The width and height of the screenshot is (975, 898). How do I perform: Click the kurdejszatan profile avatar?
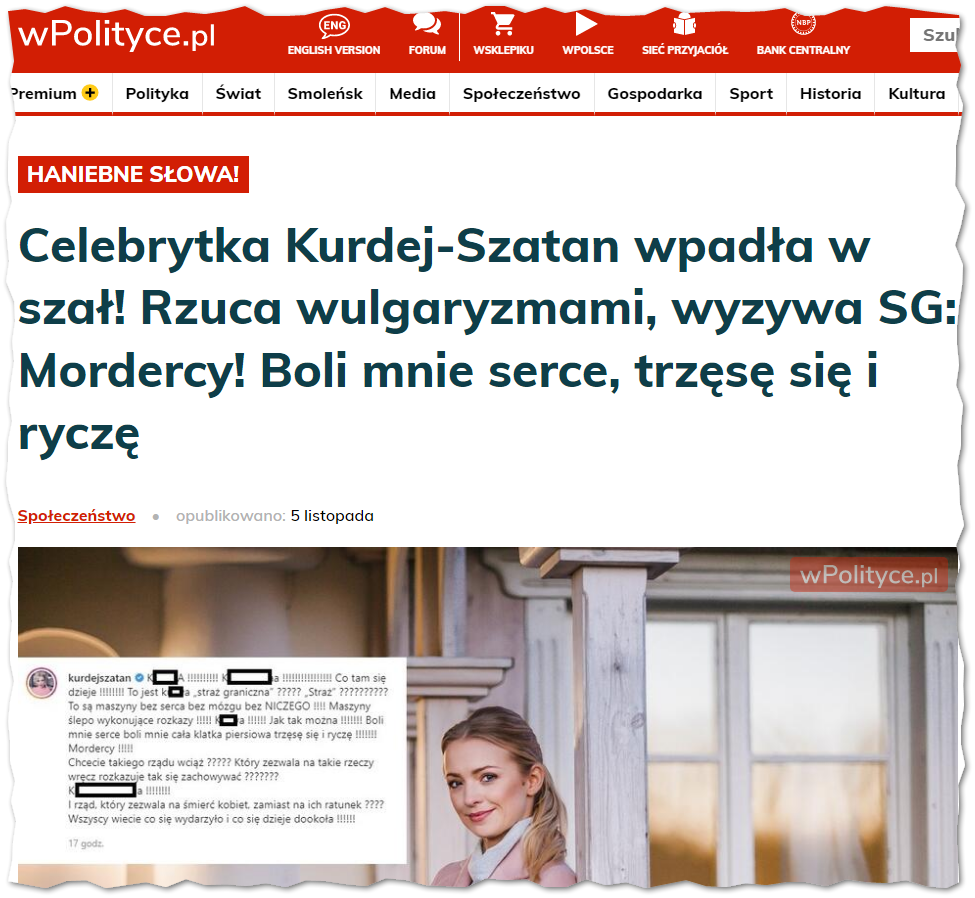tap(42, 683)
